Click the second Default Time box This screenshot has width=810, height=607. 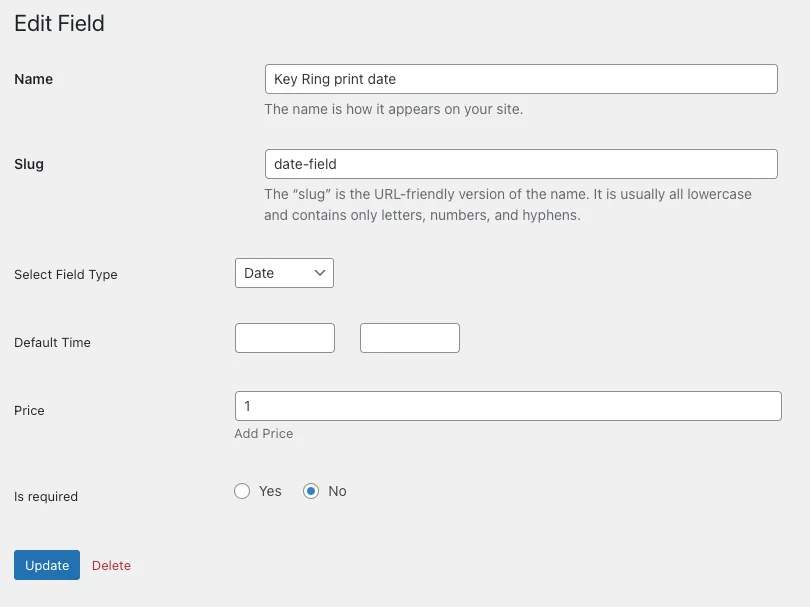click(410, 338)
